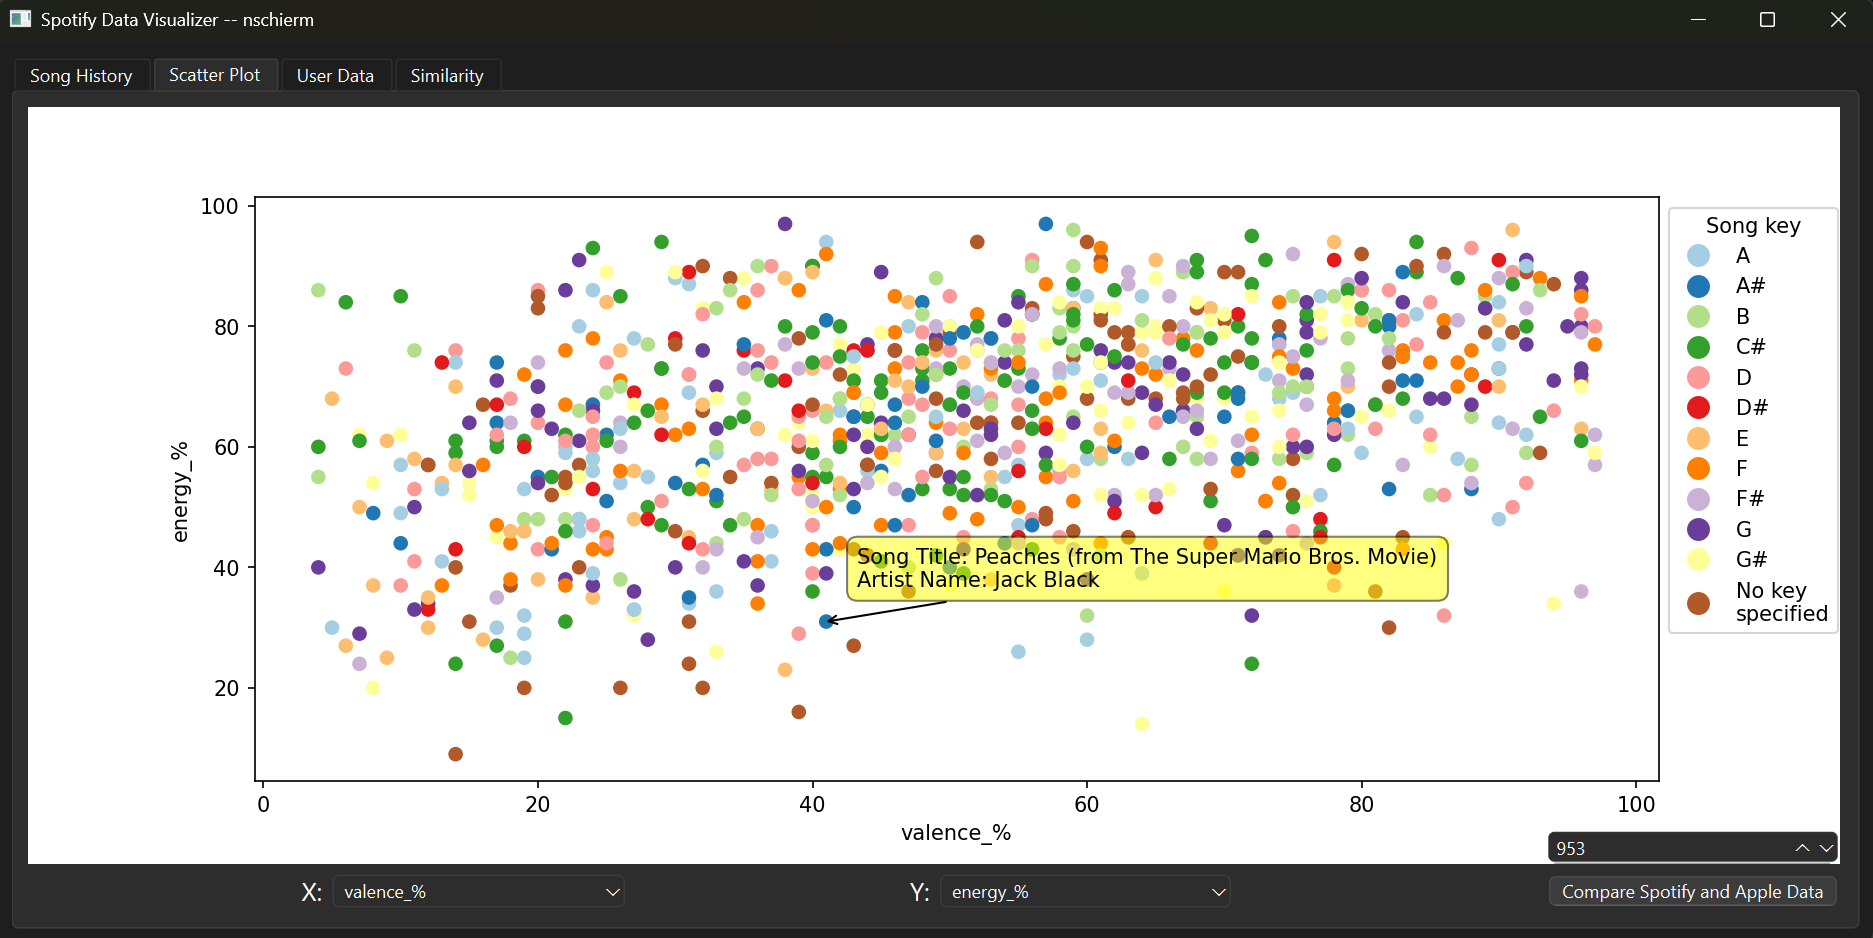This screenshot has height=938, width=1873.
Task: Click the No key specified legend swatch
Action: 1698,602
